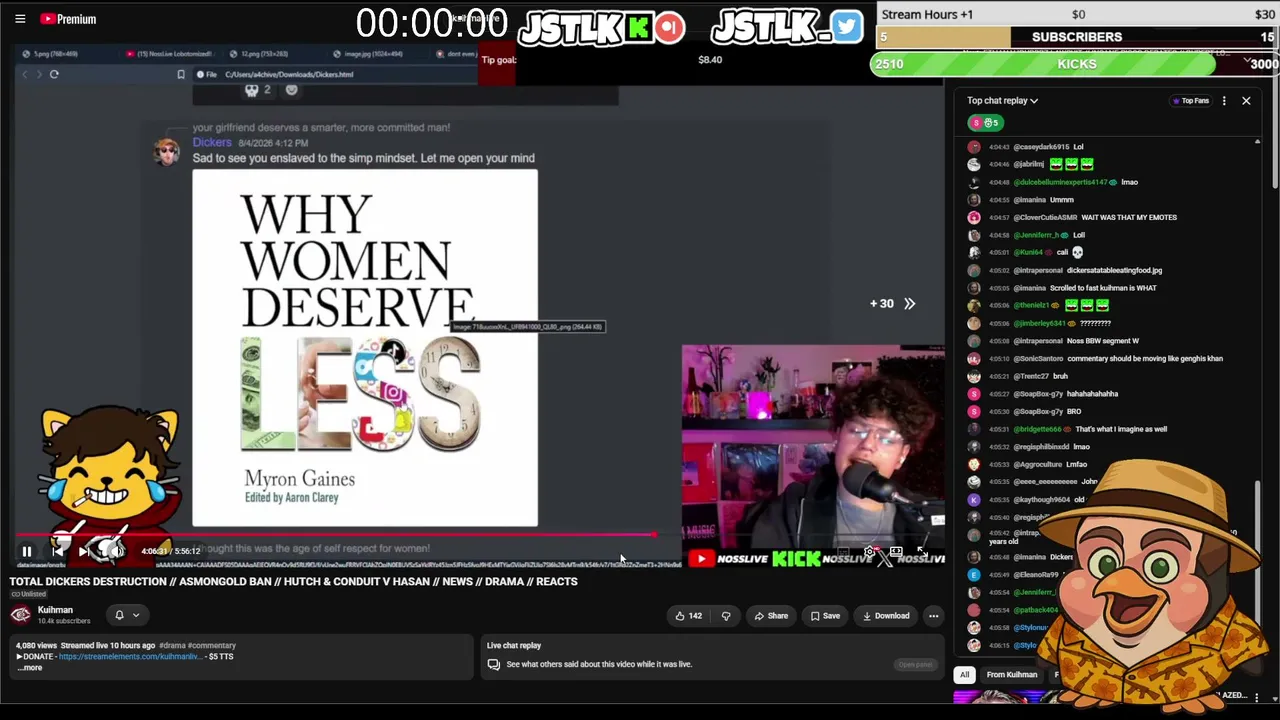
Task: Open the Why Women Deserve Less image
Action: (365, 348)
